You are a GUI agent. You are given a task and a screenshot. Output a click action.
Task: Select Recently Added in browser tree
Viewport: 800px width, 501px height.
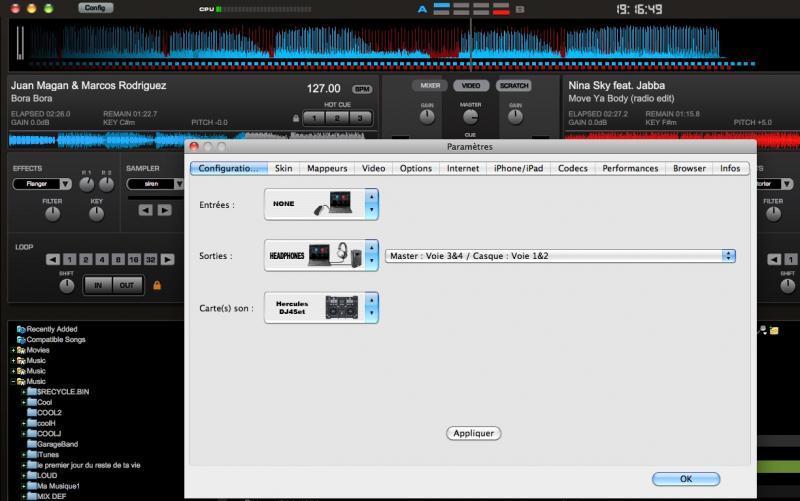[x=52, y=329]
